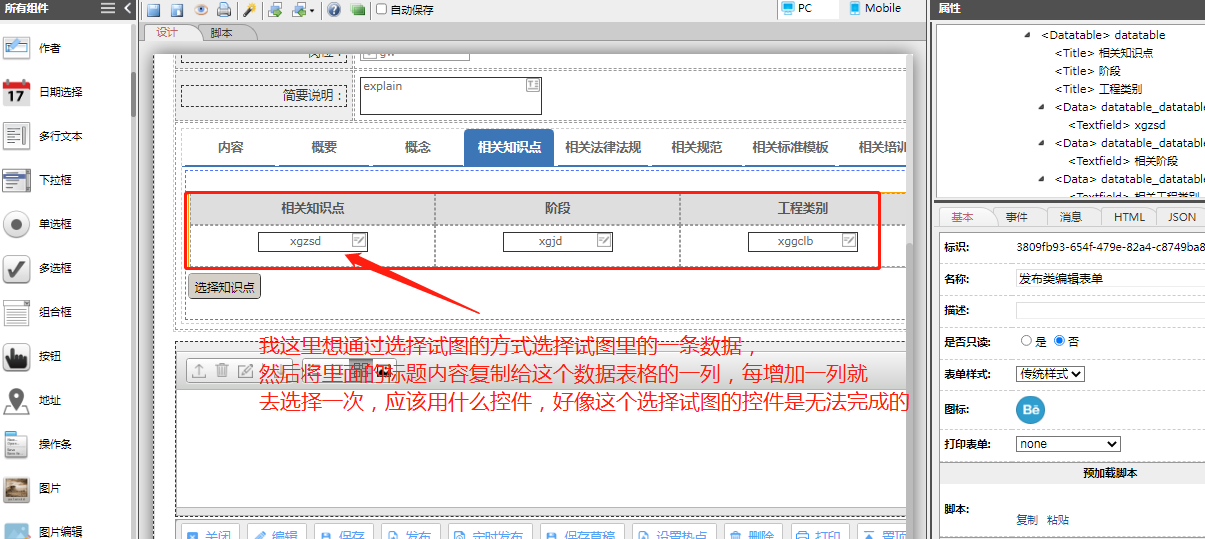This screenshot has height=539, width=1205.
Task: Click the import arrow icon in the toolbar
Action: coord(274,10)
